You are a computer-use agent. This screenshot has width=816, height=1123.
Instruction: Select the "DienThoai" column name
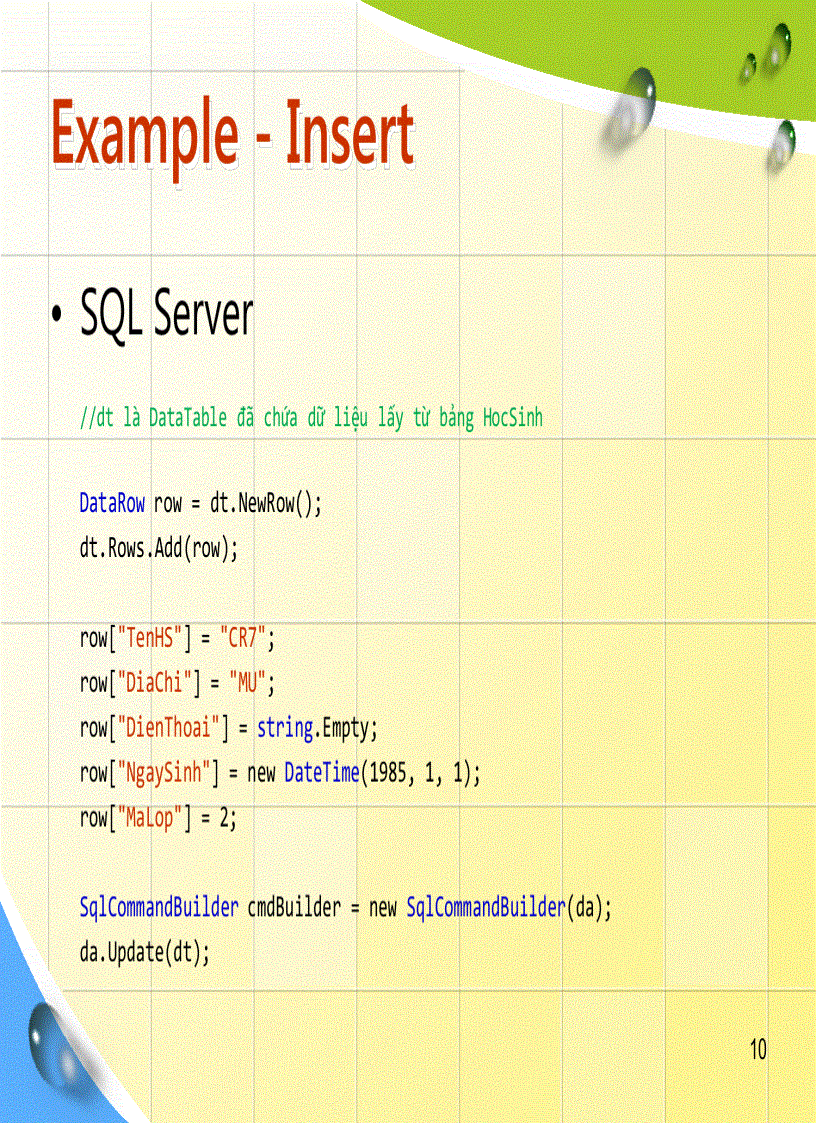170,728
